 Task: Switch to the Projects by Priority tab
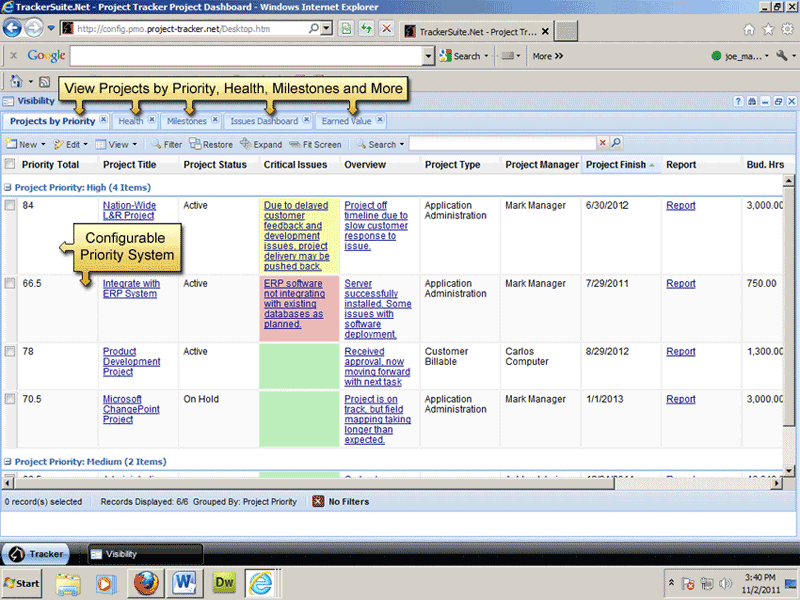click(x=53, y=121)
